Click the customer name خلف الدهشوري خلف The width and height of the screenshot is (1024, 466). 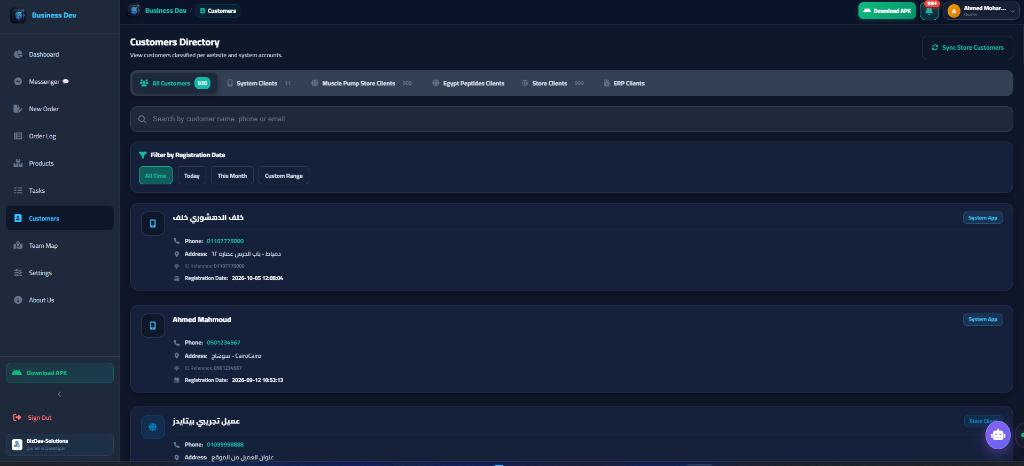pyautogui.click(x=208, y=217)
